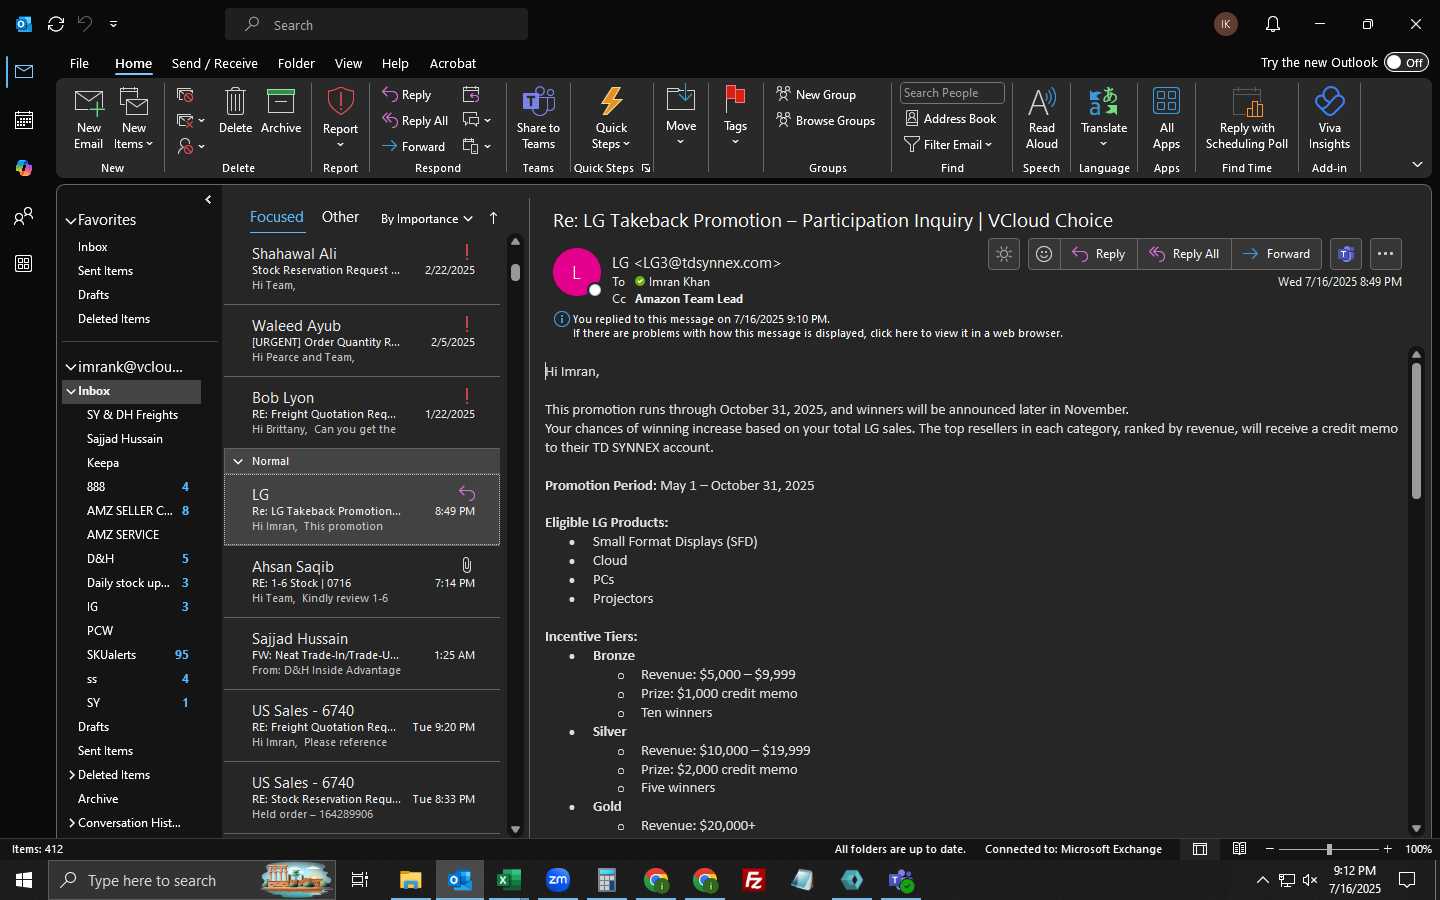Open Copilot icon in left sidebar
This screenshot has width=1440, height=900.
coord(24,168)
